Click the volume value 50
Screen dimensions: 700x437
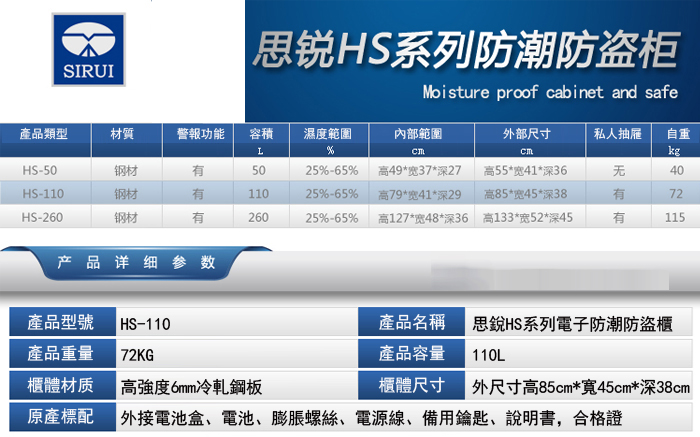258,171
